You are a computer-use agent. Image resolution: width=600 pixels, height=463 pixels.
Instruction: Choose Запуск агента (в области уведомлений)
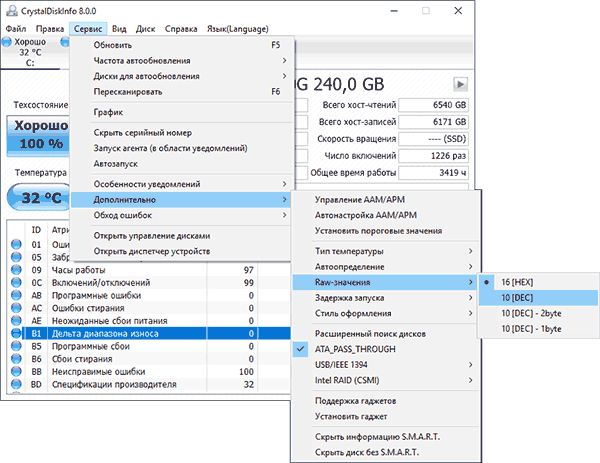pyautogui.click(x=182, y=148)
